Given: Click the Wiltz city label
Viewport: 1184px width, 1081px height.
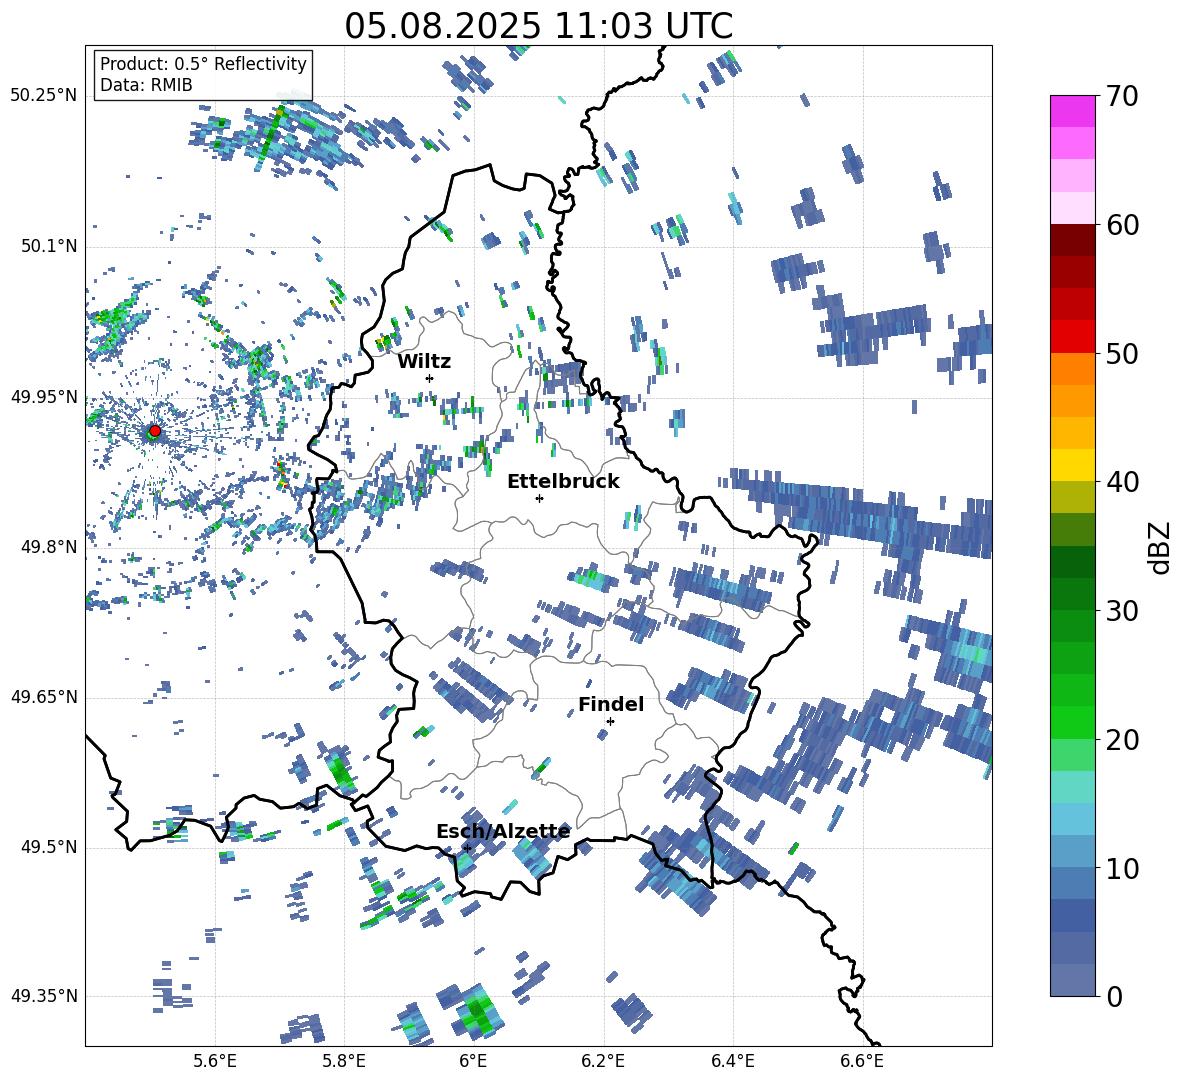Looking at the screenshot, I should [x=424, y=361].
